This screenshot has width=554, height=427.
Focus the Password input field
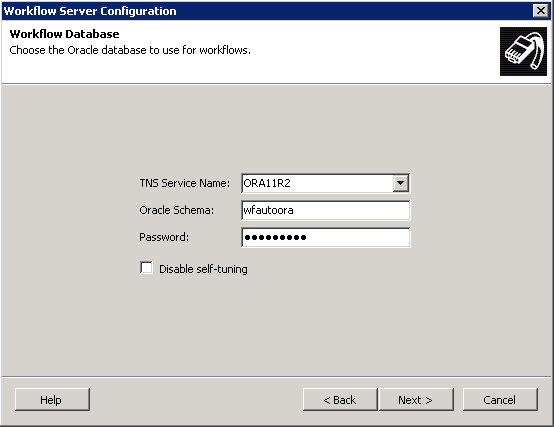tap(325, 237)
